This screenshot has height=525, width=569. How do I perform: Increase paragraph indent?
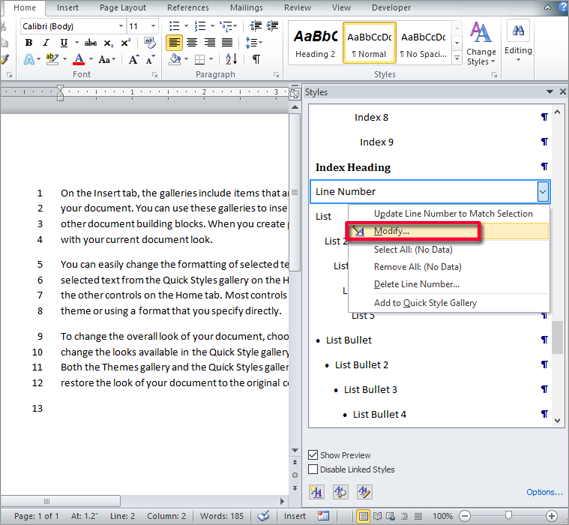(273, 26)
